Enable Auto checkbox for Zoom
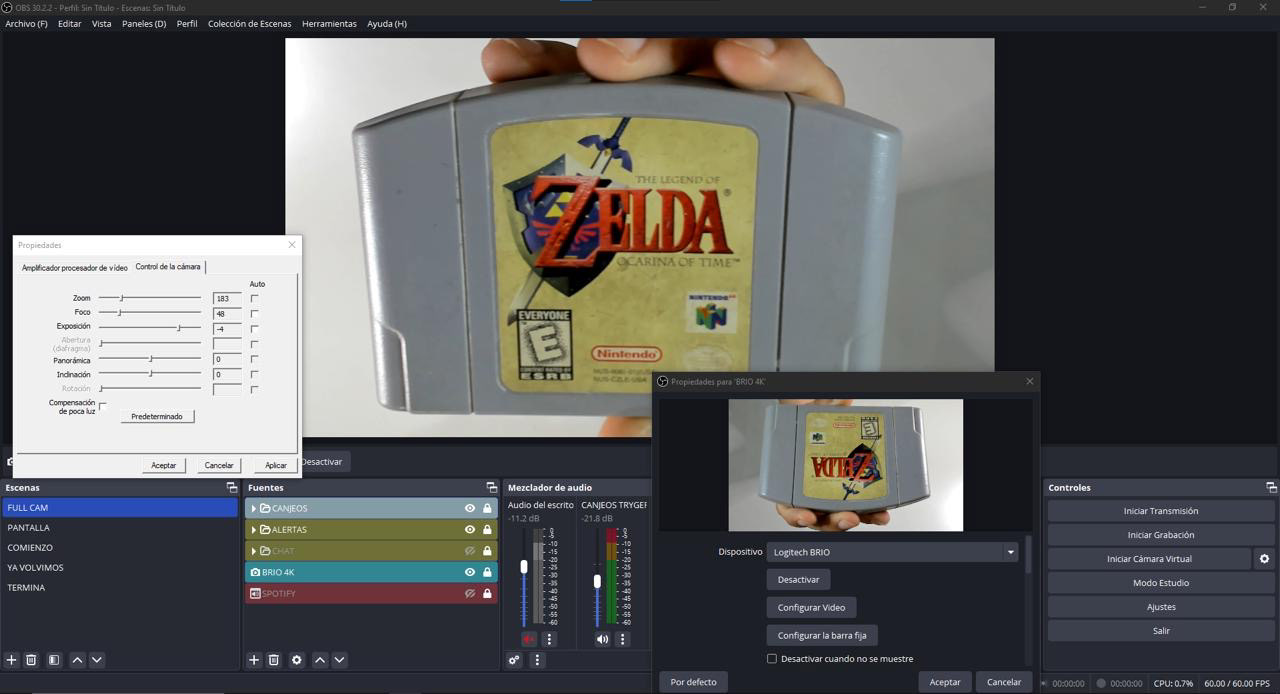 pos(254,298)
